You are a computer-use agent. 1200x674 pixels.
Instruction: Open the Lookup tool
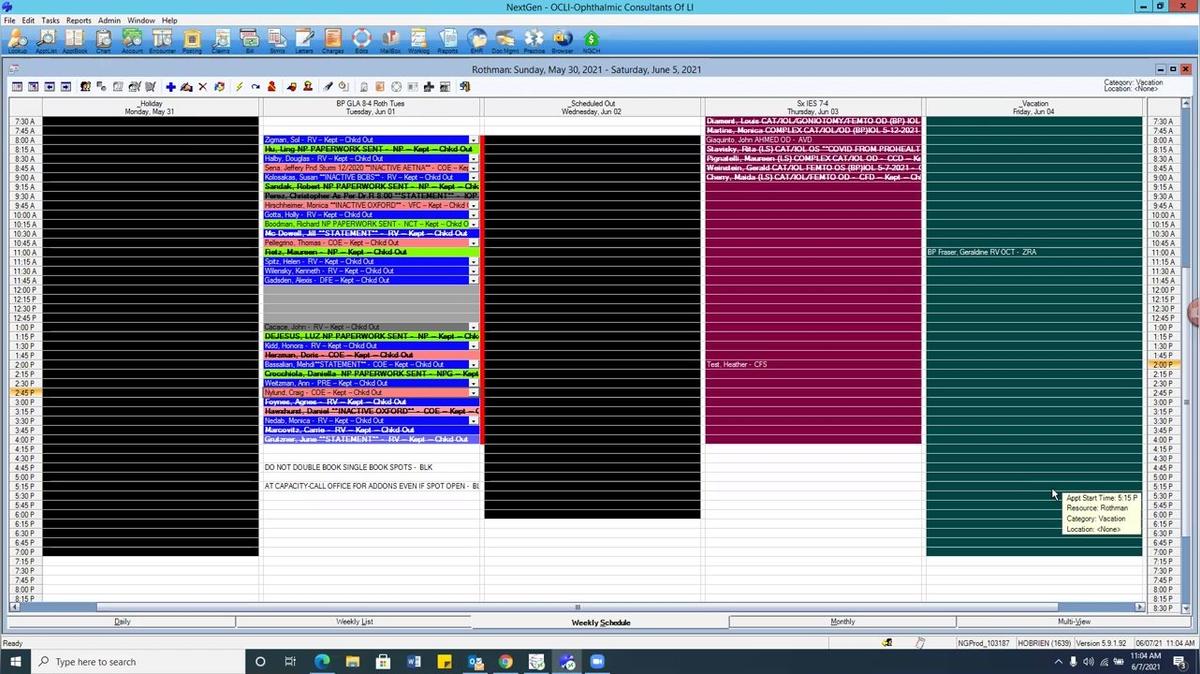click(17, 40)
